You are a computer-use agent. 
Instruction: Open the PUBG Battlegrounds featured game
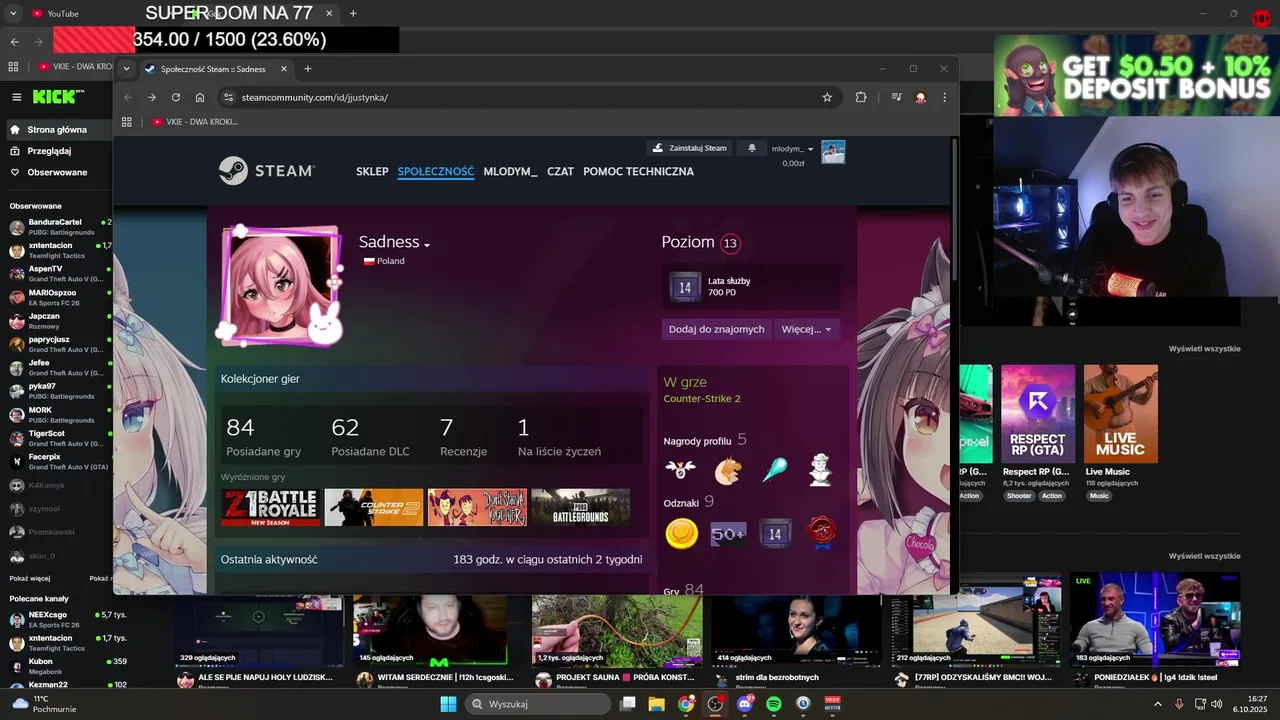580,508
